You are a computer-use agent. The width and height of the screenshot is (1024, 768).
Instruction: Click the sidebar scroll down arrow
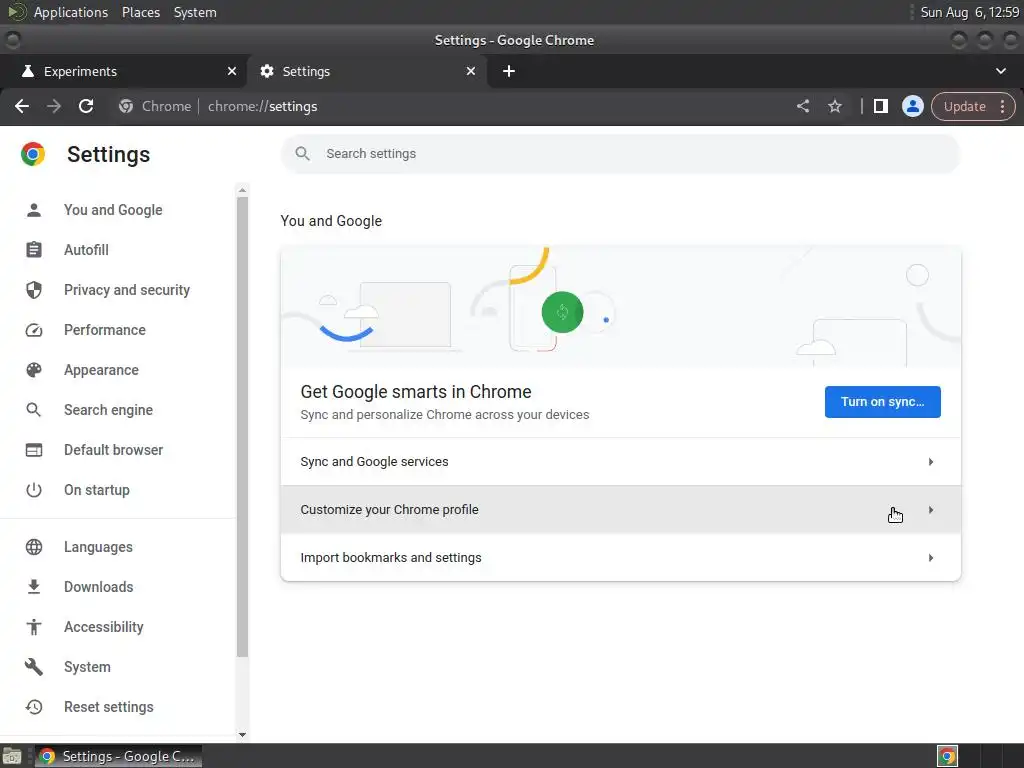242,735
